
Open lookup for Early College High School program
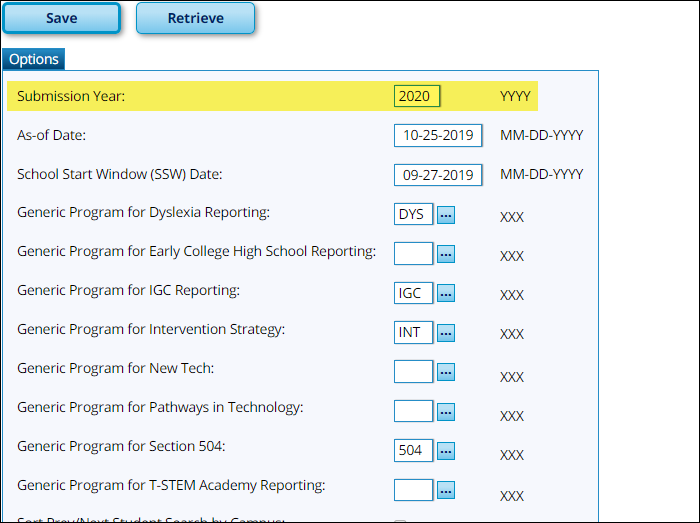click(446, 254)
